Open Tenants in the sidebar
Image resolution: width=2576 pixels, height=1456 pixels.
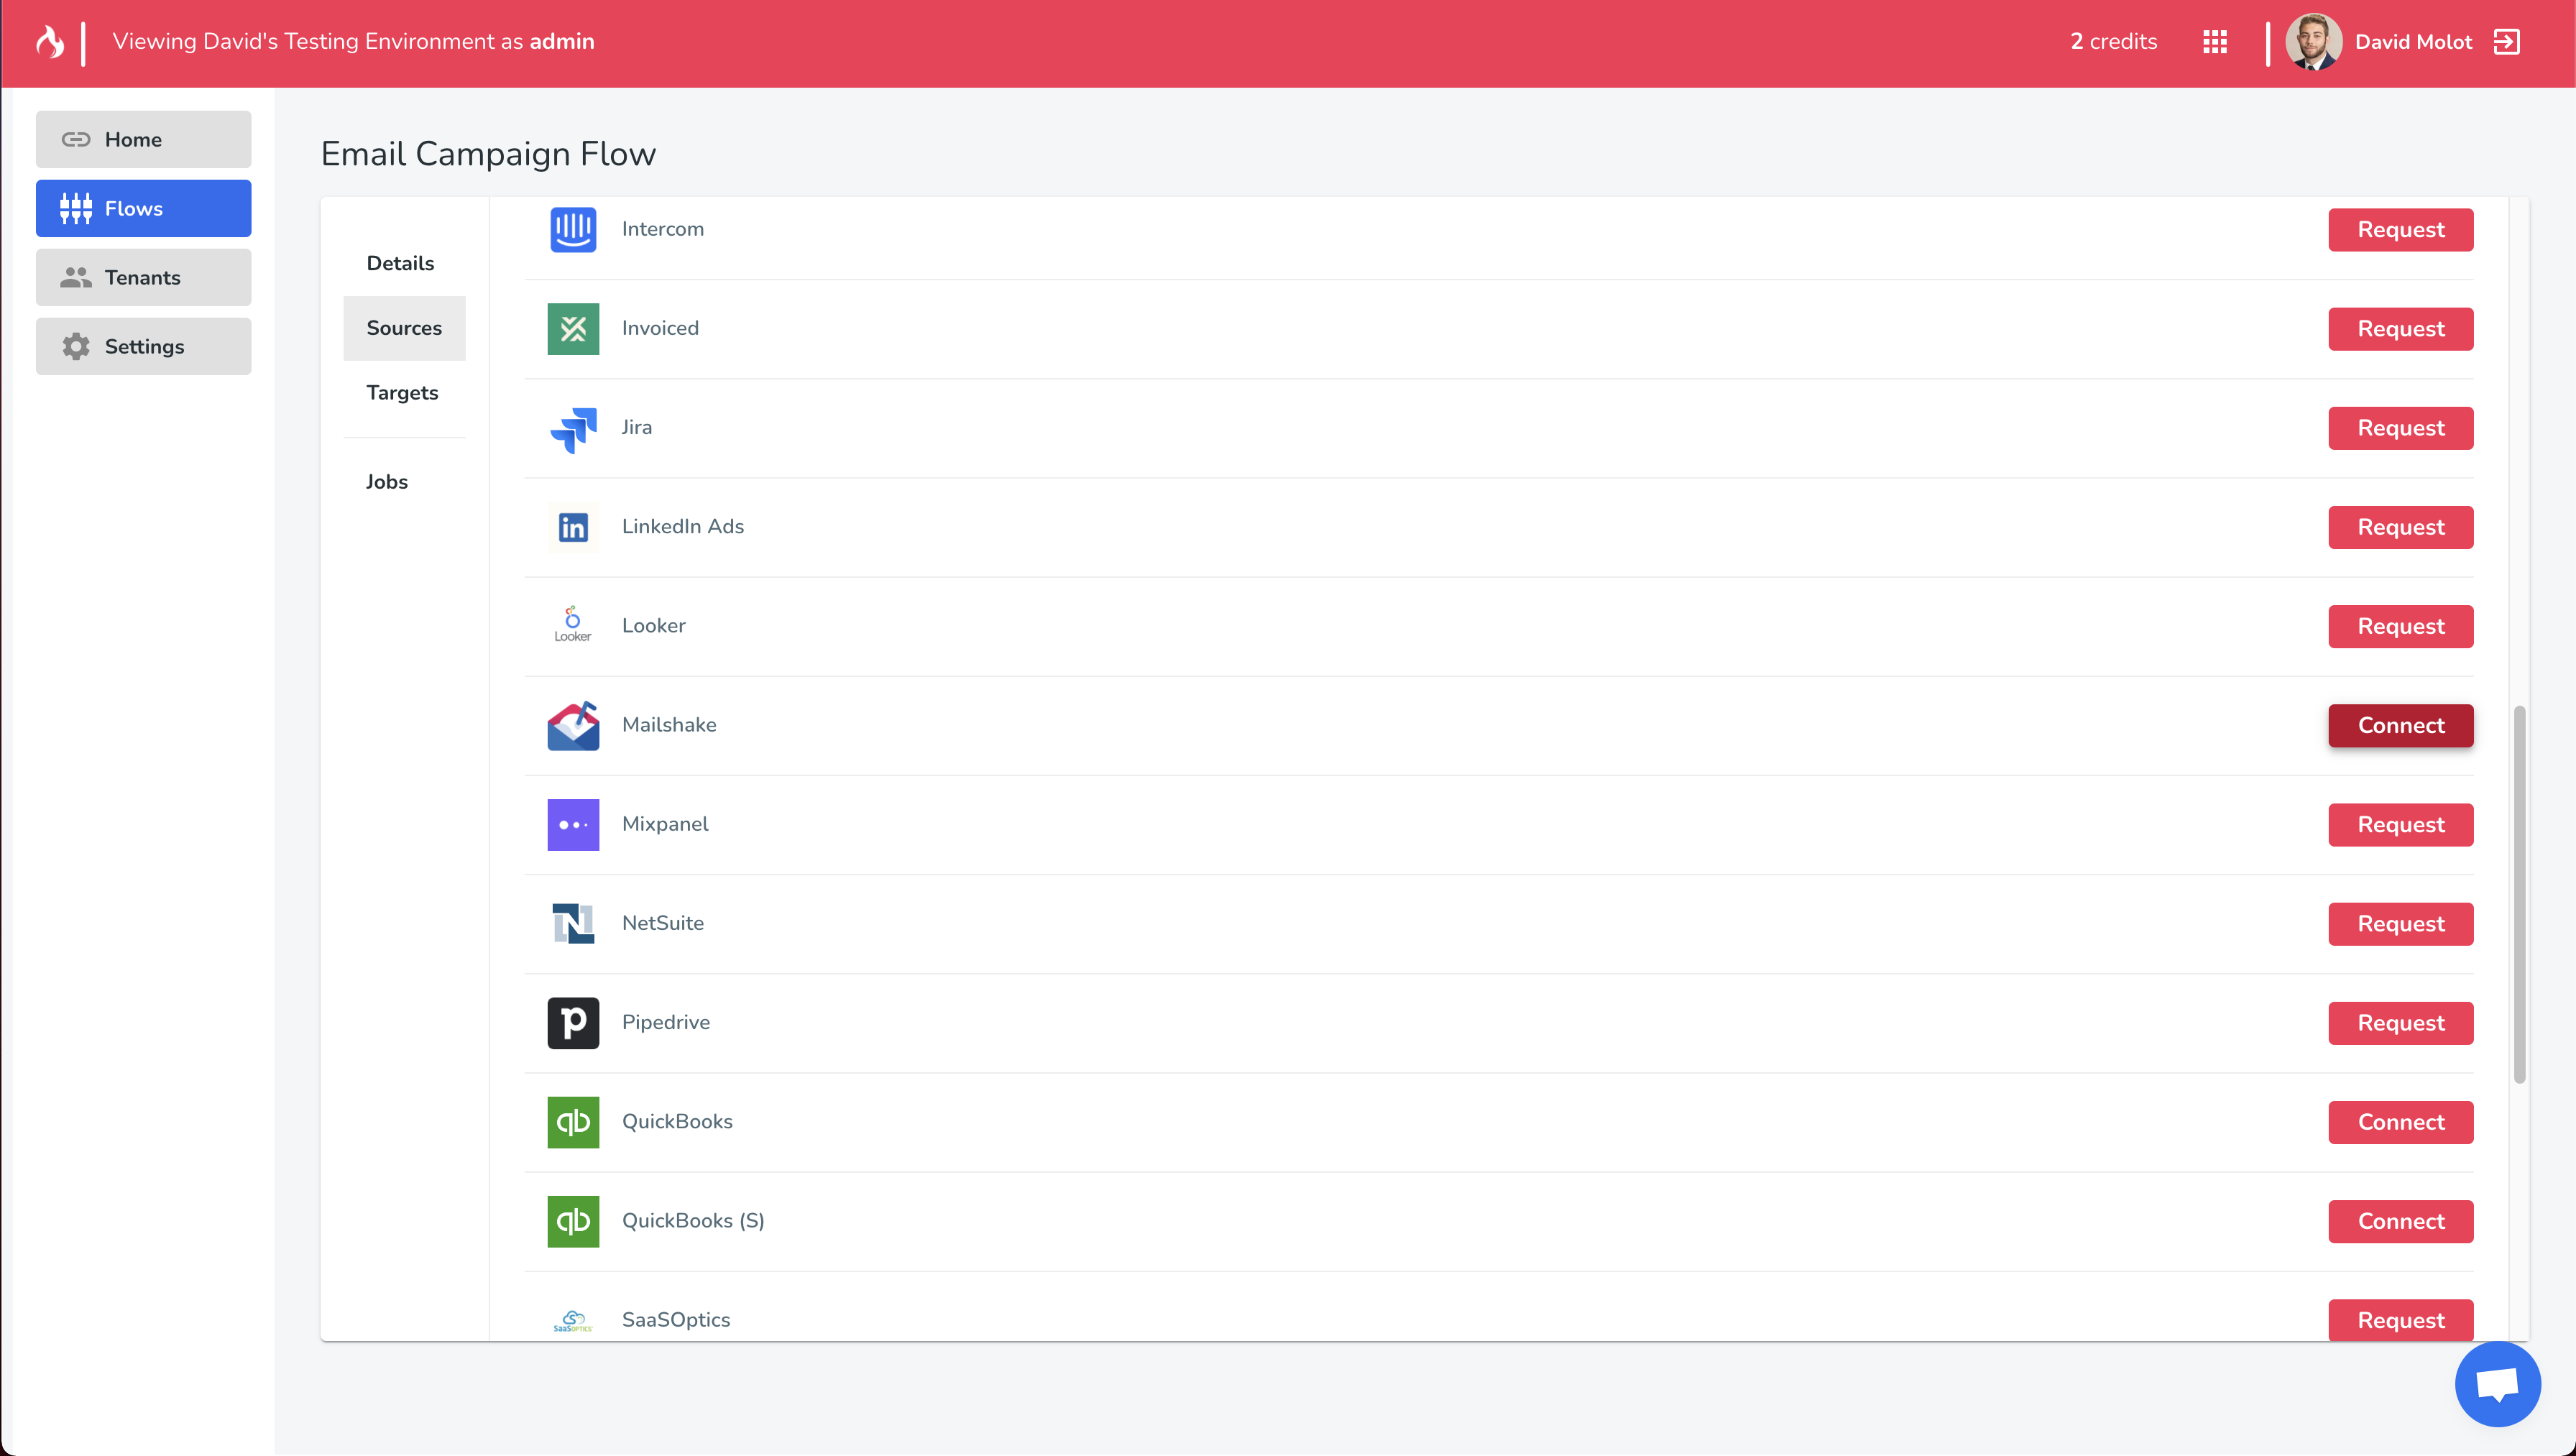point(144,278)
